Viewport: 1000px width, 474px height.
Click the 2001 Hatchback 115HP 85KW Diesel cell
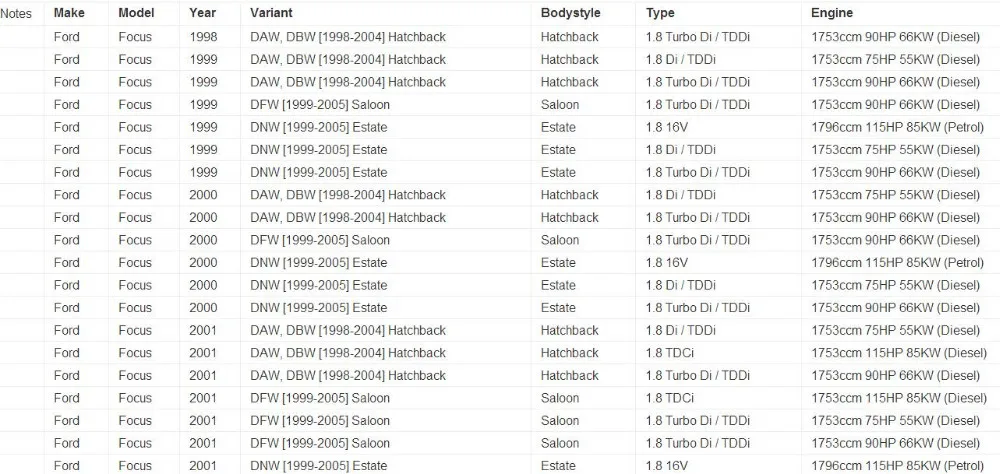point(899,353)
